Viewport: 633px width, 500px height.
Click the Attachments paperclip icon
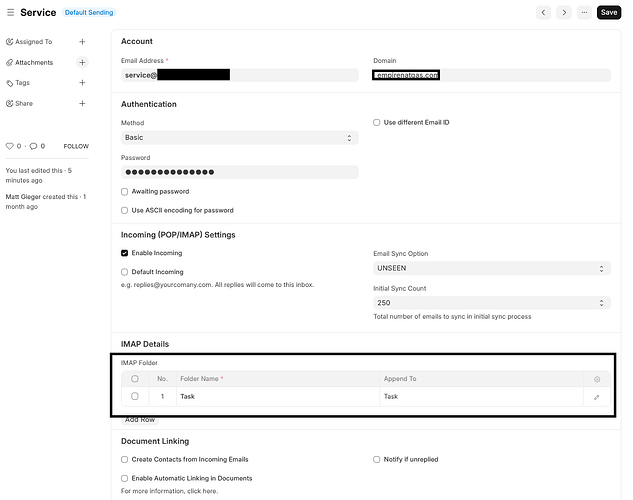[9, 63]
